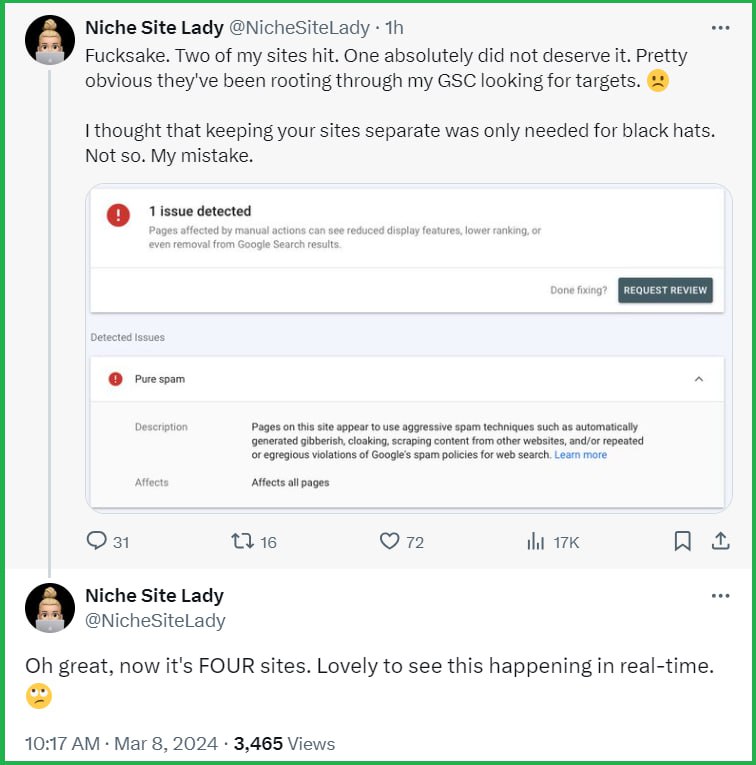
Task: Click the red alert icon beside Pure spam
Action: click(x=116, y=379)
